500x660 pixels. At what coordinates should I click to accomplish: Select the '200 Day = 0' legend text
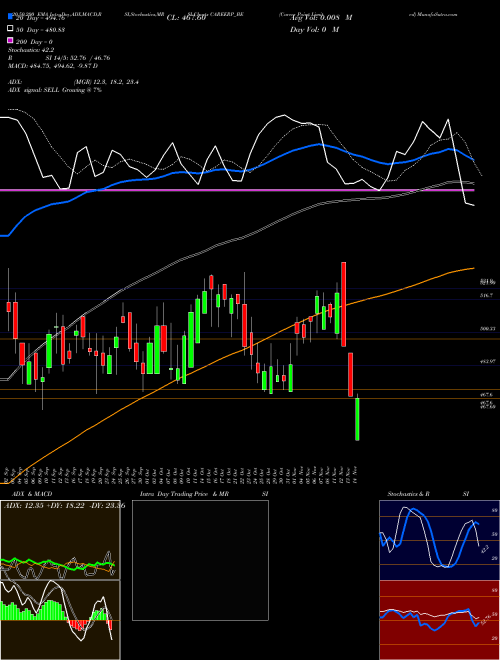[x=35, y=42]
